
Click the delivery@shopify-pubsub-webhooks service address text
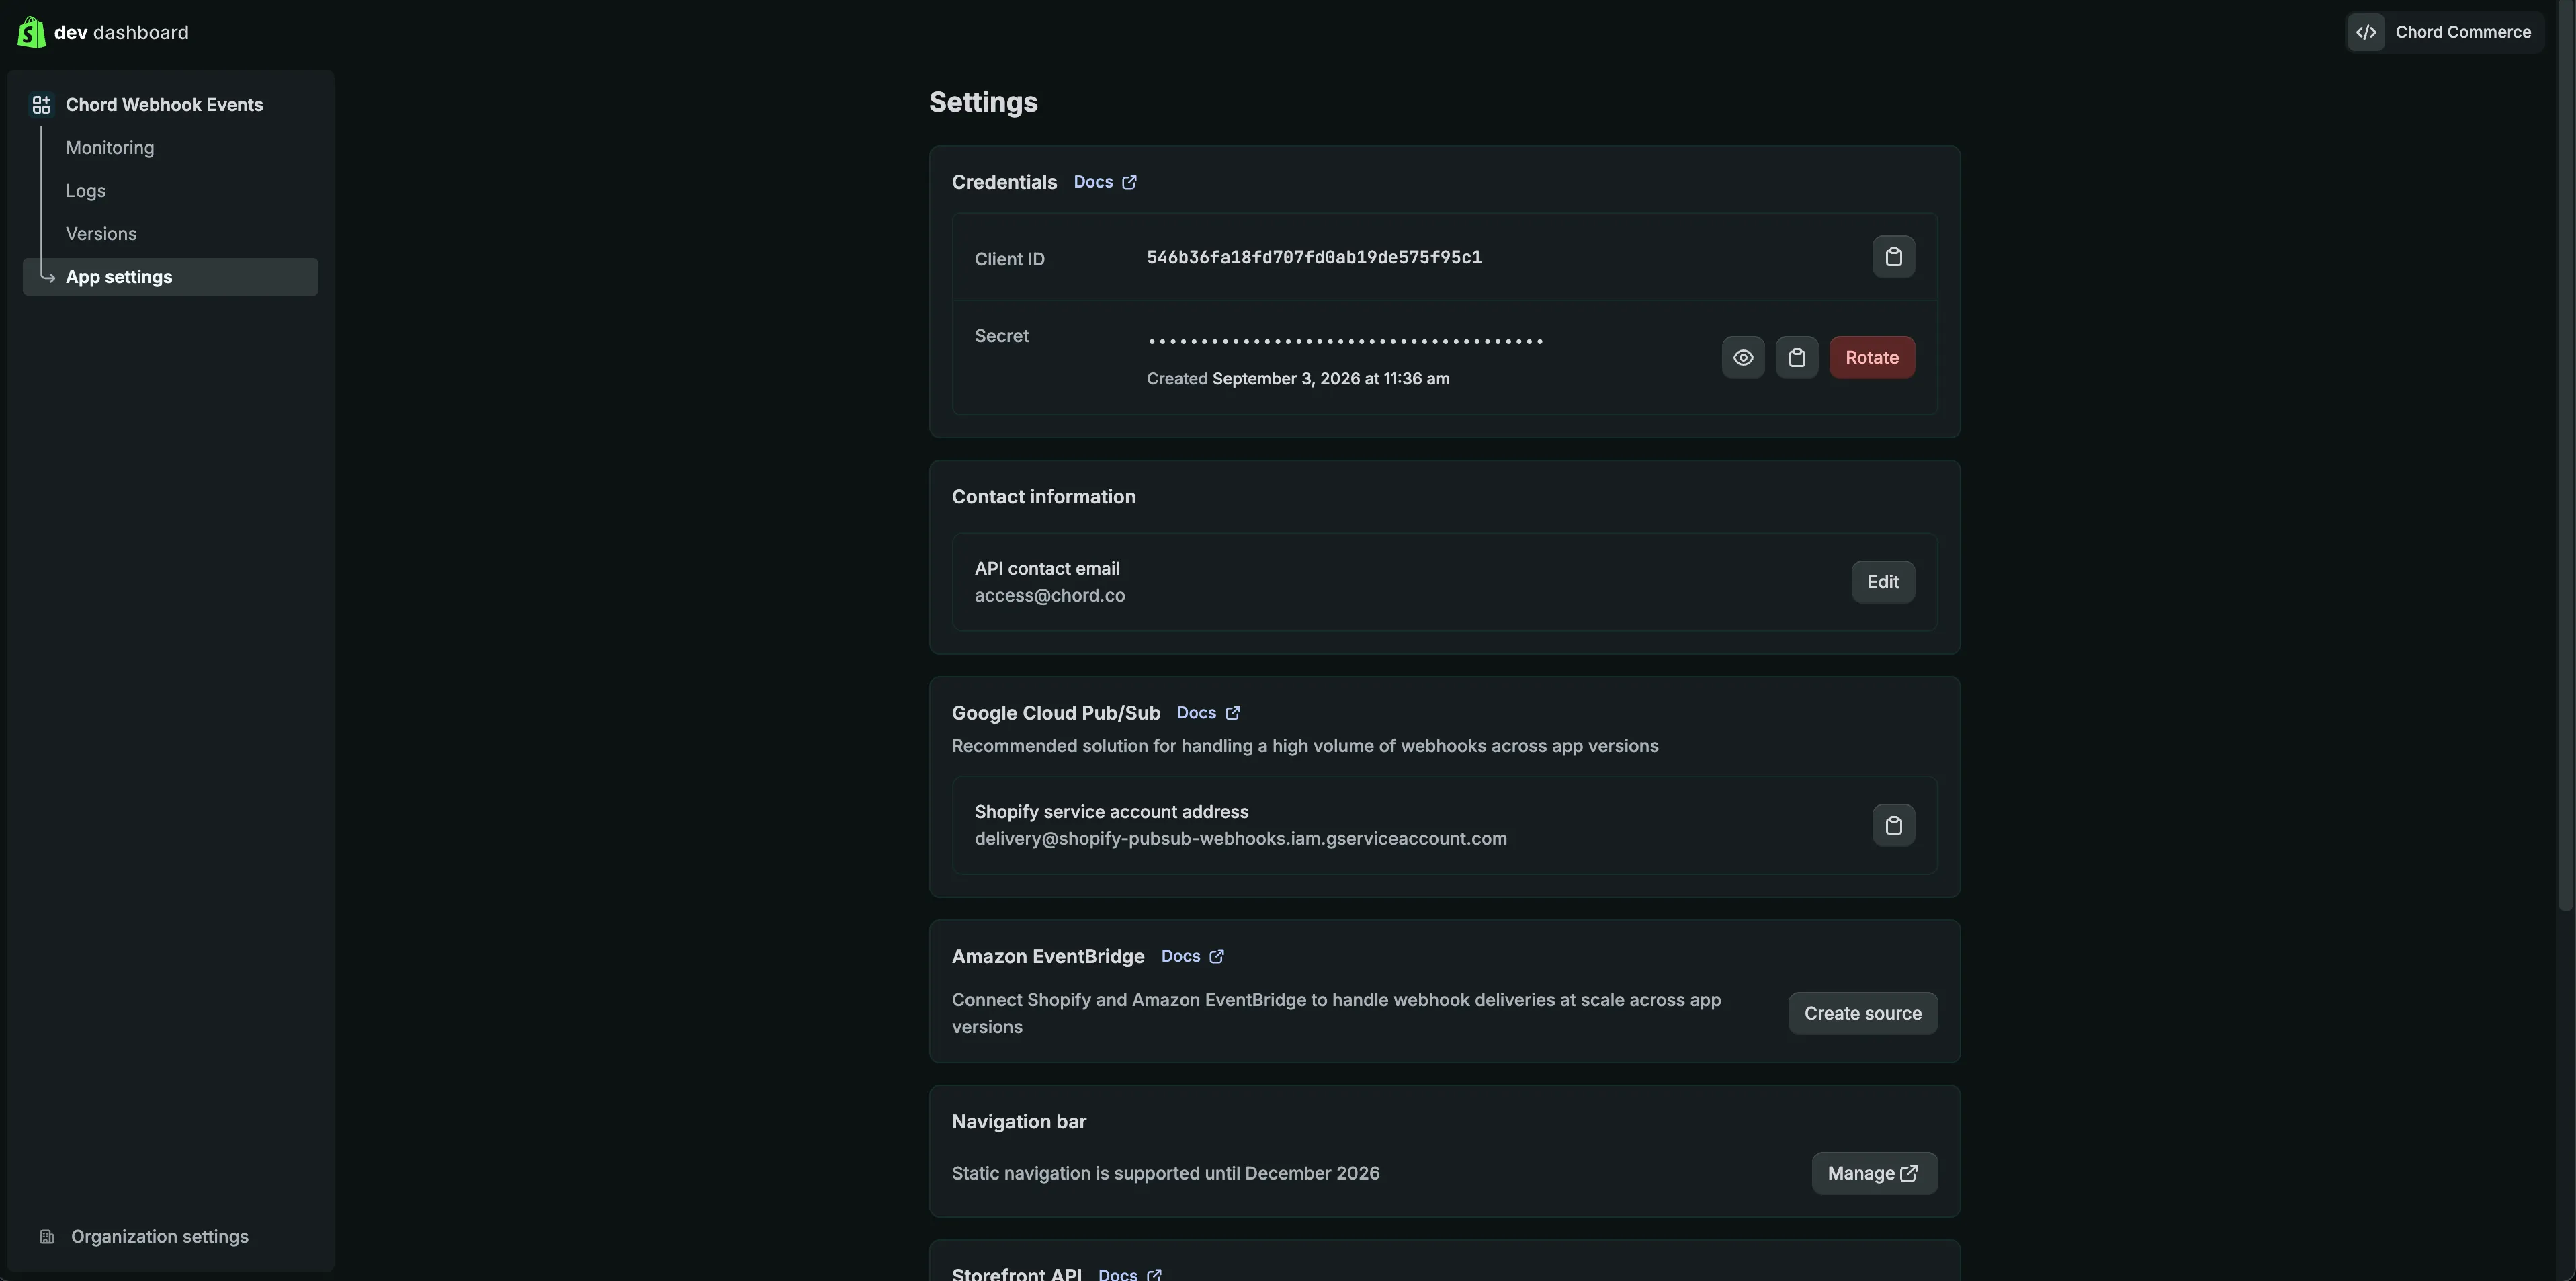tap(1240, 838)
